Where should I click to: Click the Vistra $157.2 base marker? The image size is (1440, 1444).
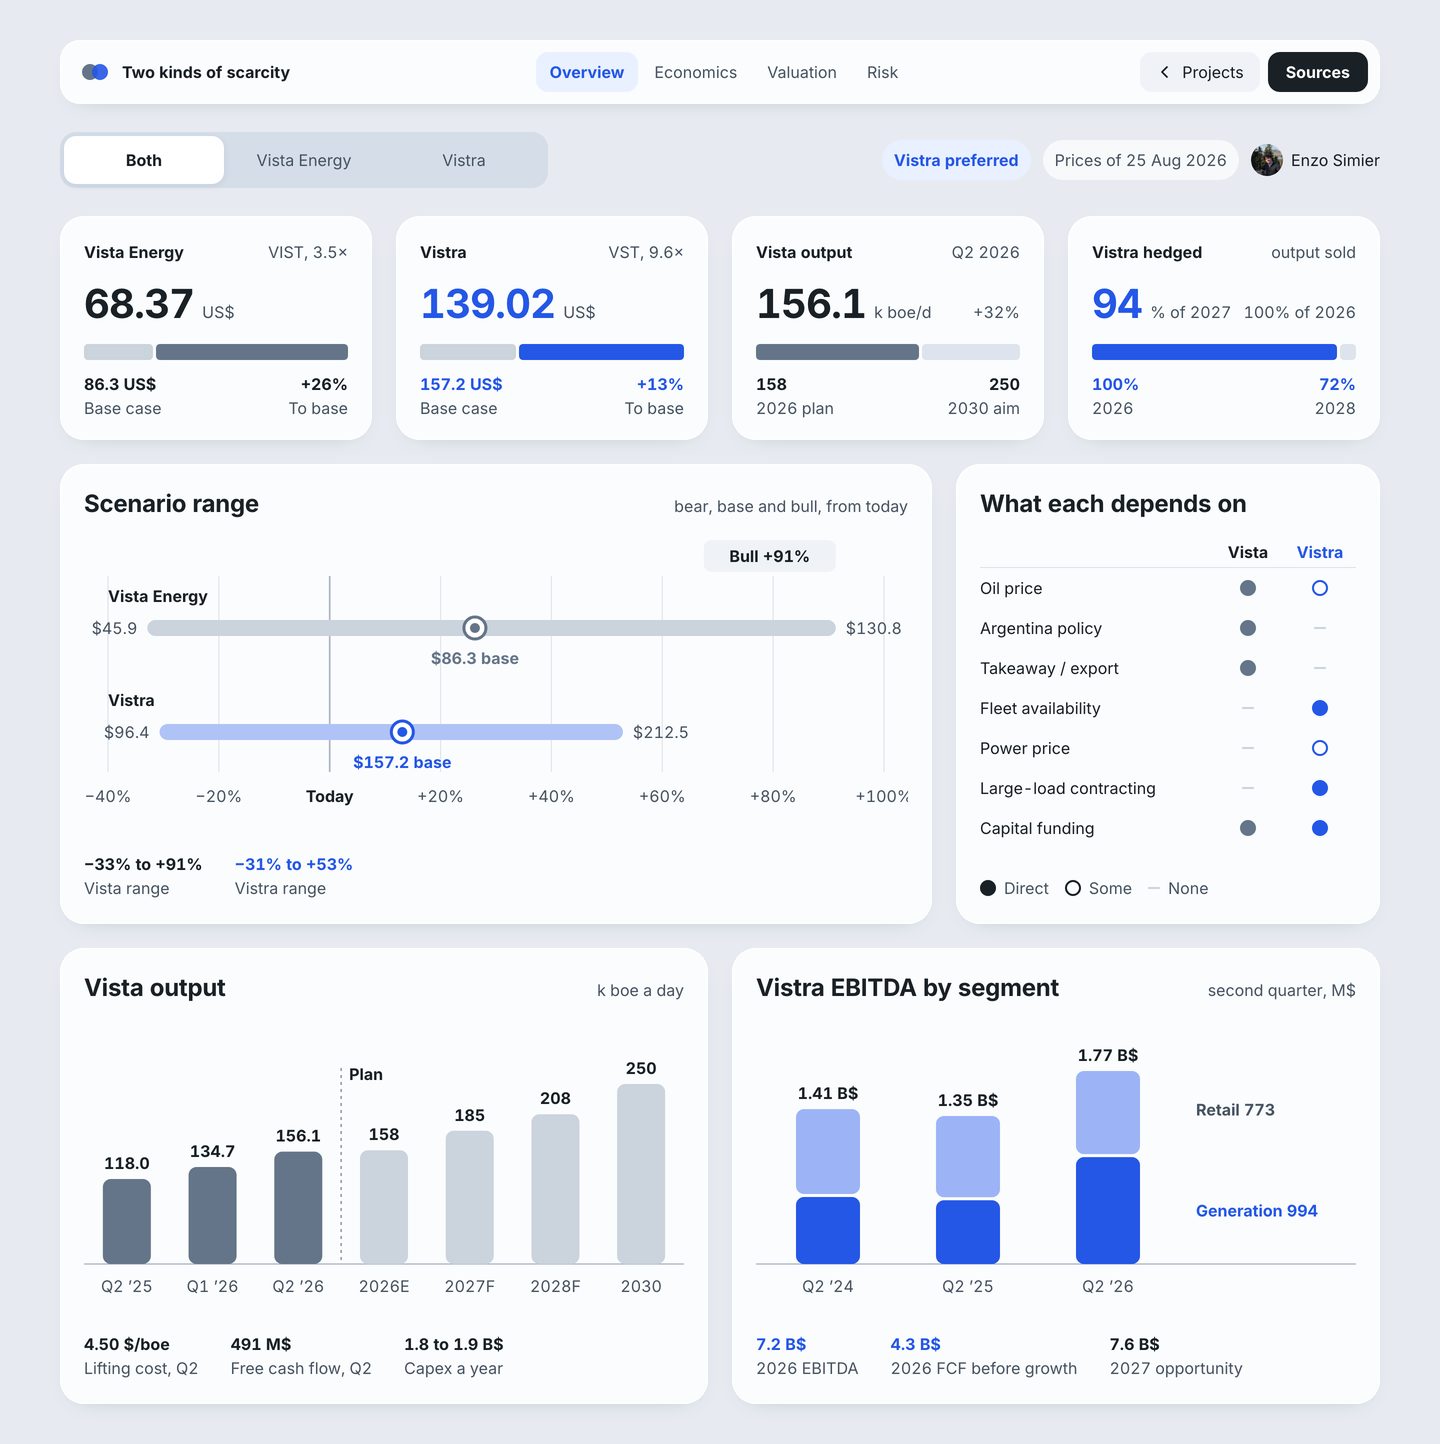[402, 732]
